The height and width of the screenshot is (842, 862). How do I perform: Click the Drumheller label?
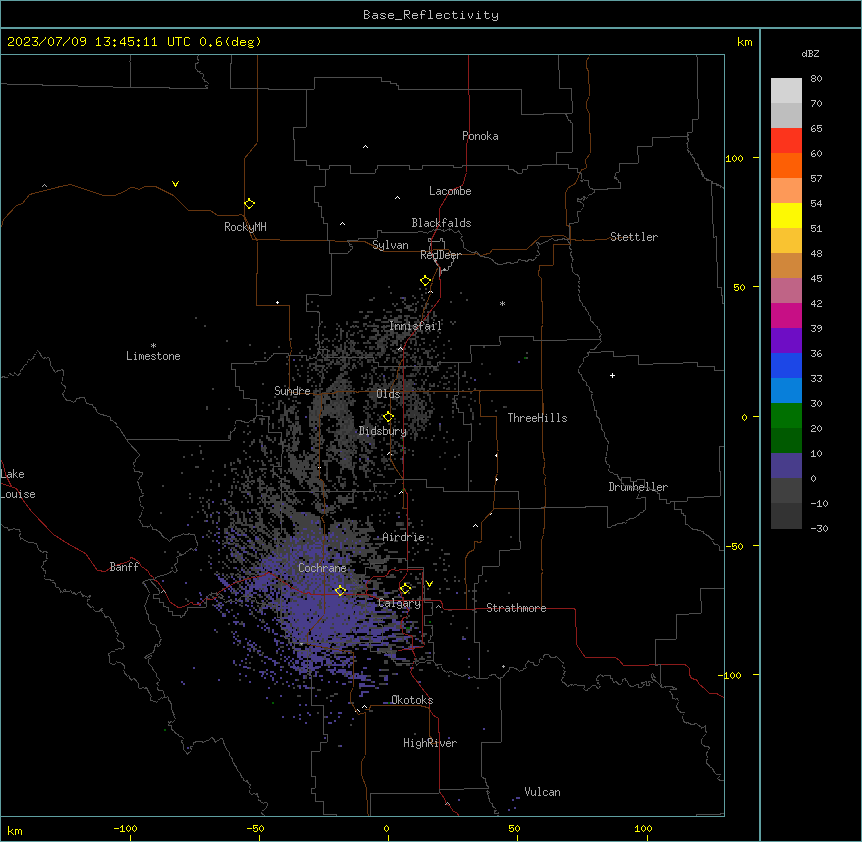(x=638, y=487)
